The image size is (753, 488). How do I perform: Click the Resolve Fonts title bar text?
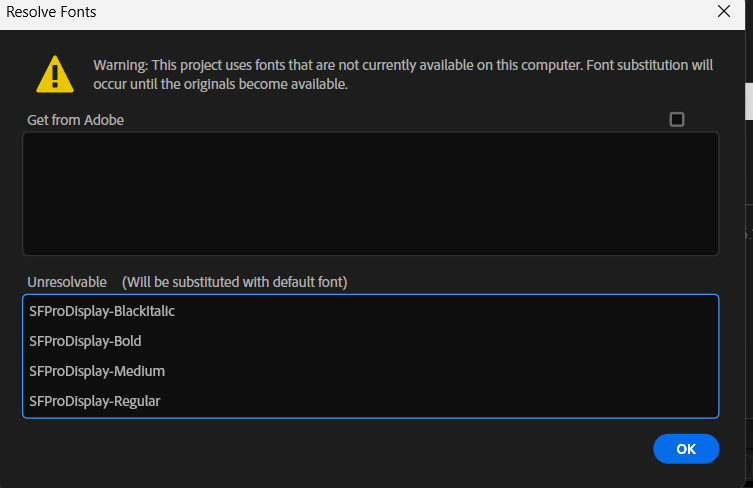[52, 13]
